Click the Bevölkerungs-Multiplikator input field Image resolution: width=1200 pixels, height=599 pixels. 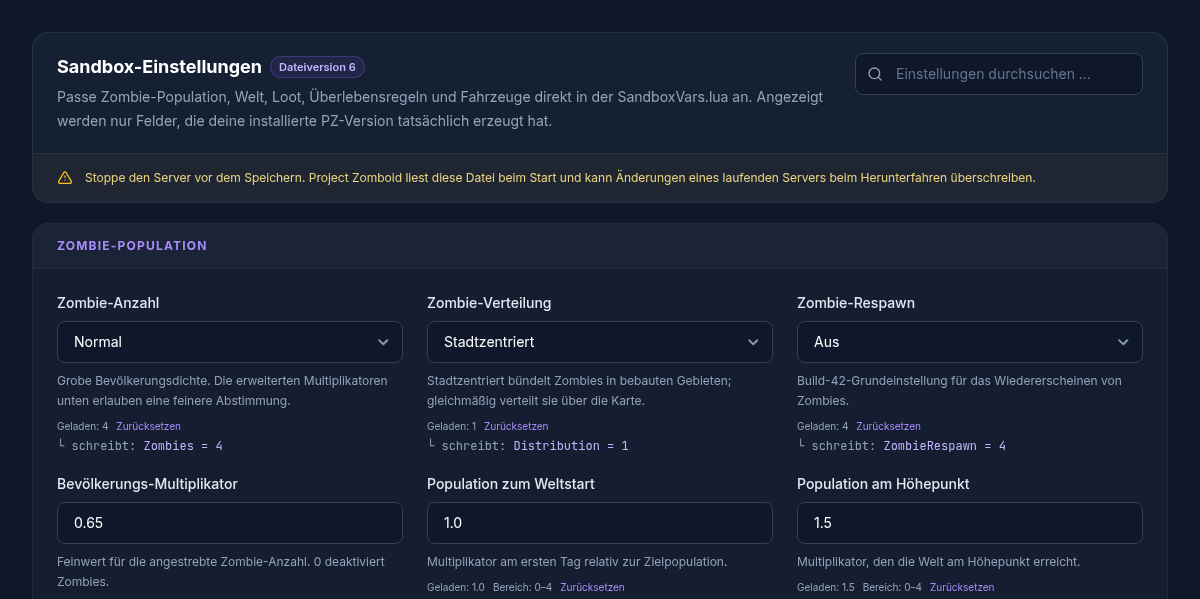(230, 523)
